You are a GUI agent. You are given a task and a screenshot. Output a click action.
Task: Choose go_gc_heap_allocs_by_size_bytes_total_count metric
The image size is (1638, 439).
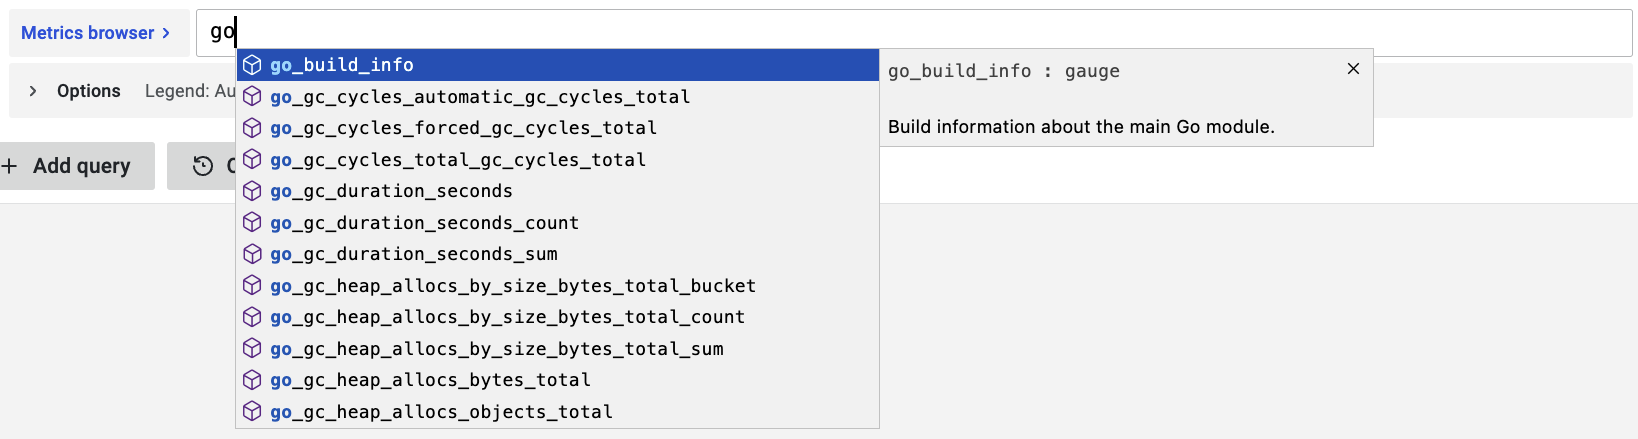pyautogui.click(x=507, y=317)
